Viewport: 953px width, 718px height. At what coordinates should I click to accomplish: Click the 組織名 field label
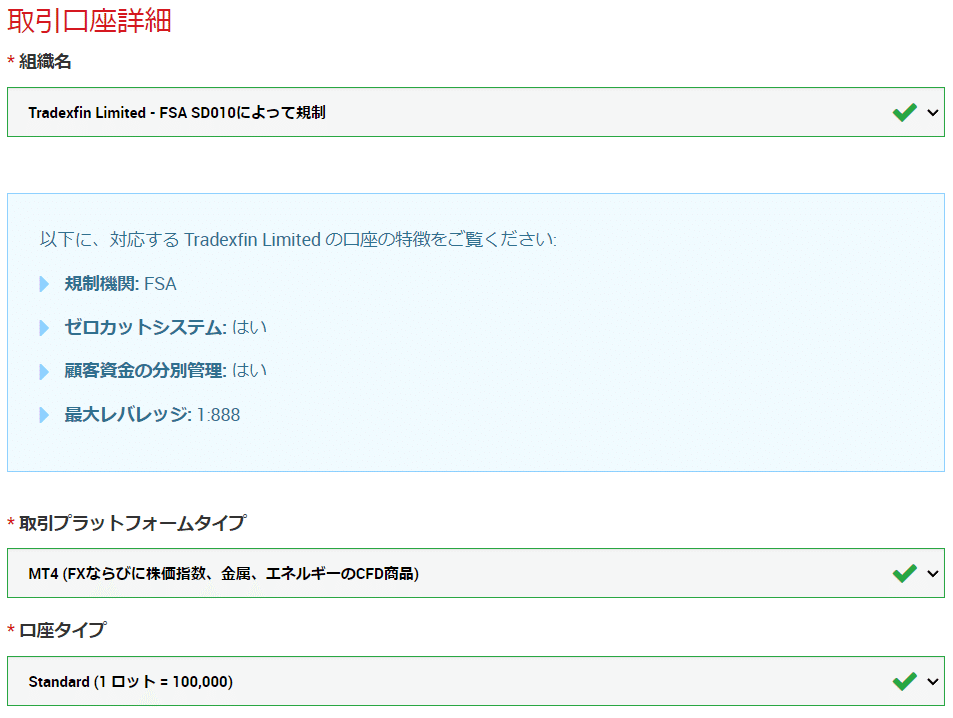click(x=45, y=61)
